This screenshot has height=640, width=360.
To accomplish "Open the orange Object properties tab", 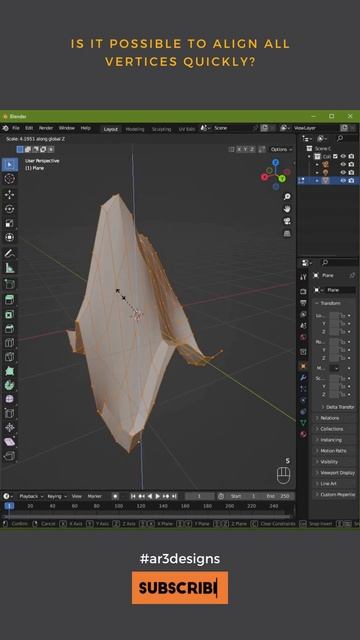I will coord(303,366).
